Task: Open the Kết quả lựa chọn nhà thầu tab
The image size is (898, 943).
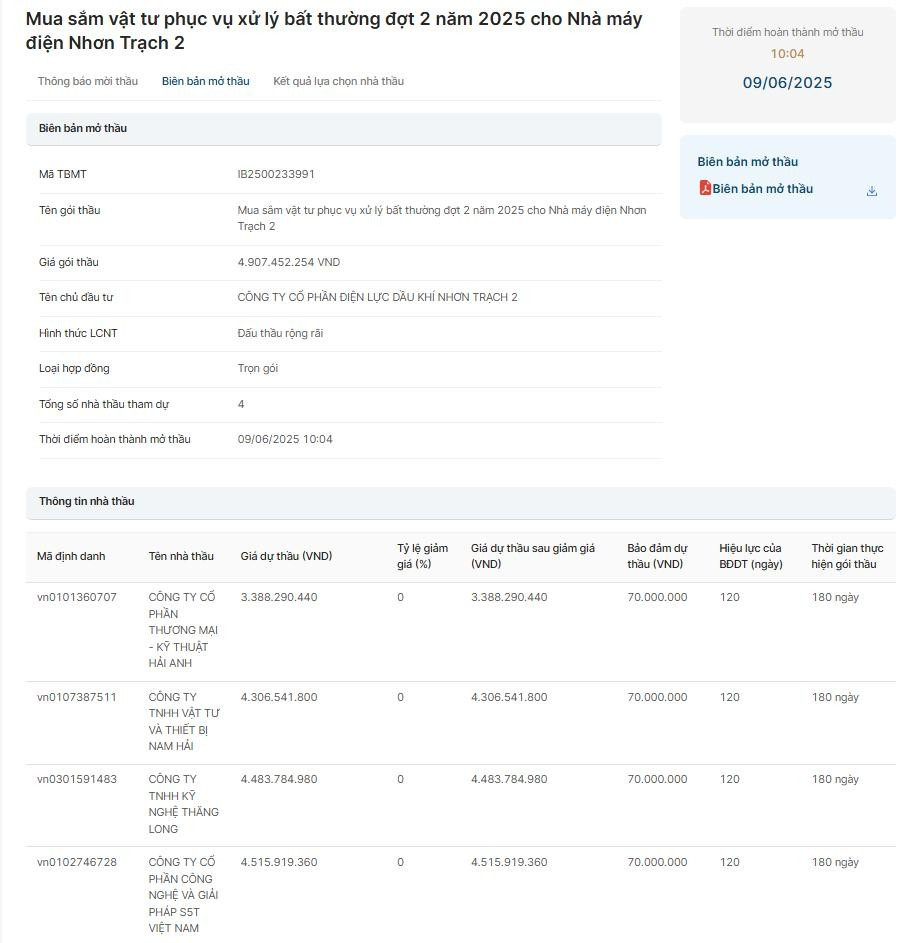Action: tap(338, 81)
